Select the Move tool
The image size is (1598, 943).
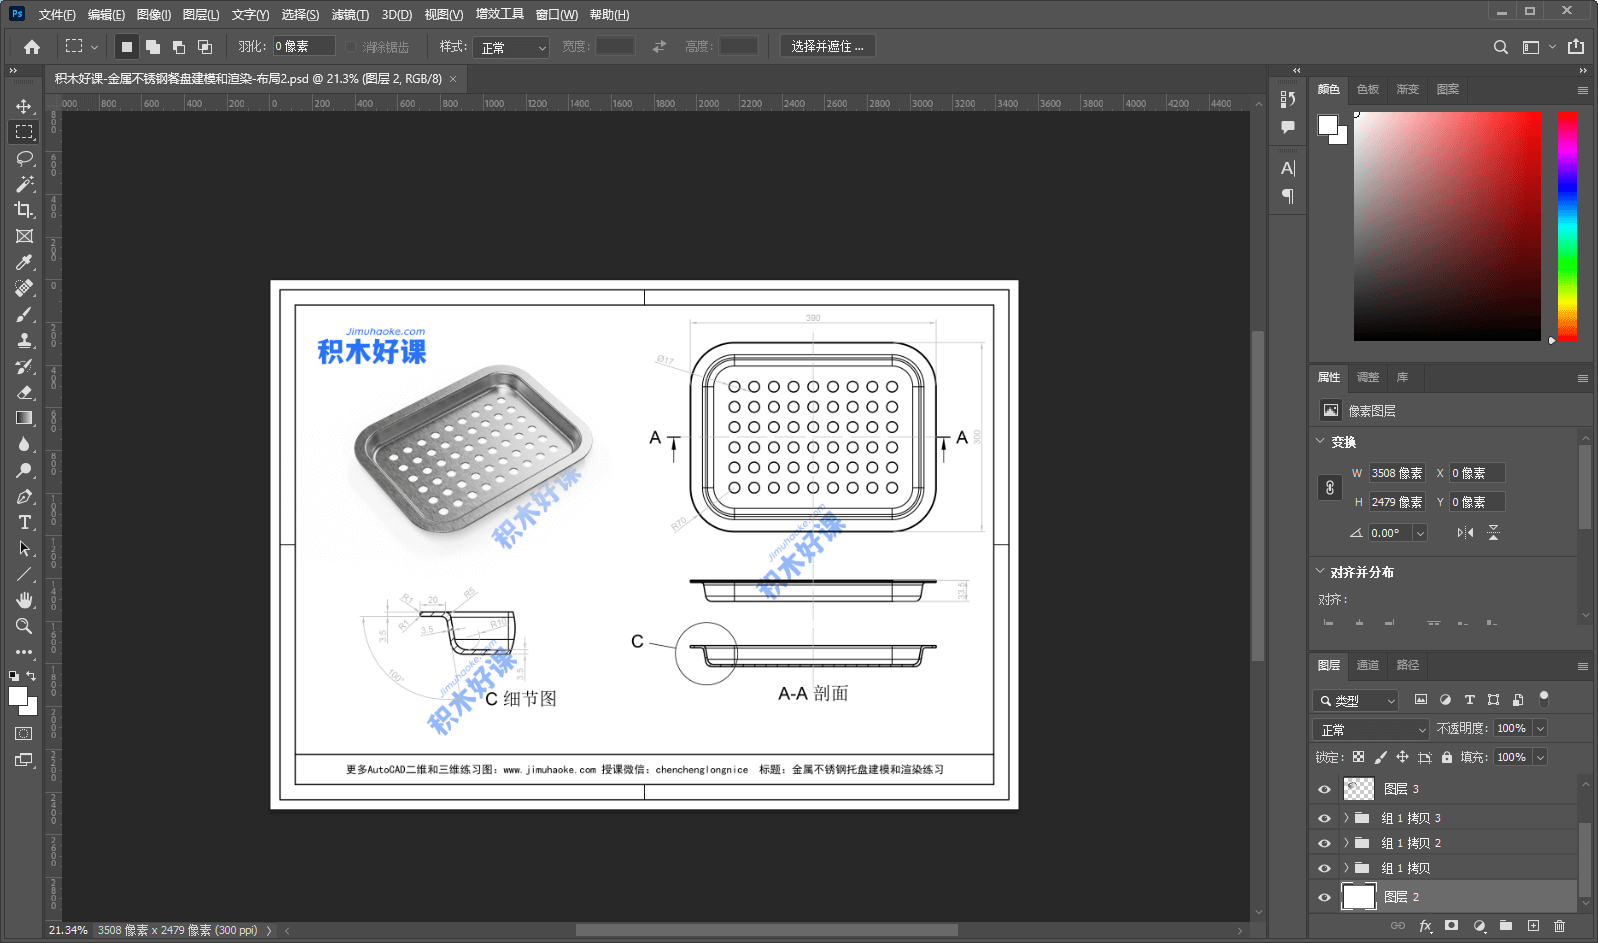tap(24, 106)
